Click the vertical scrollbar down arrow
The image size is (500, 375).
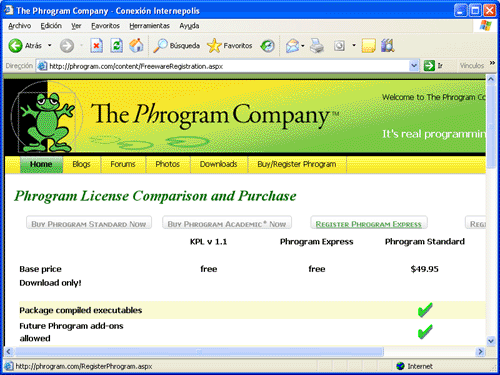coord(491,341)
